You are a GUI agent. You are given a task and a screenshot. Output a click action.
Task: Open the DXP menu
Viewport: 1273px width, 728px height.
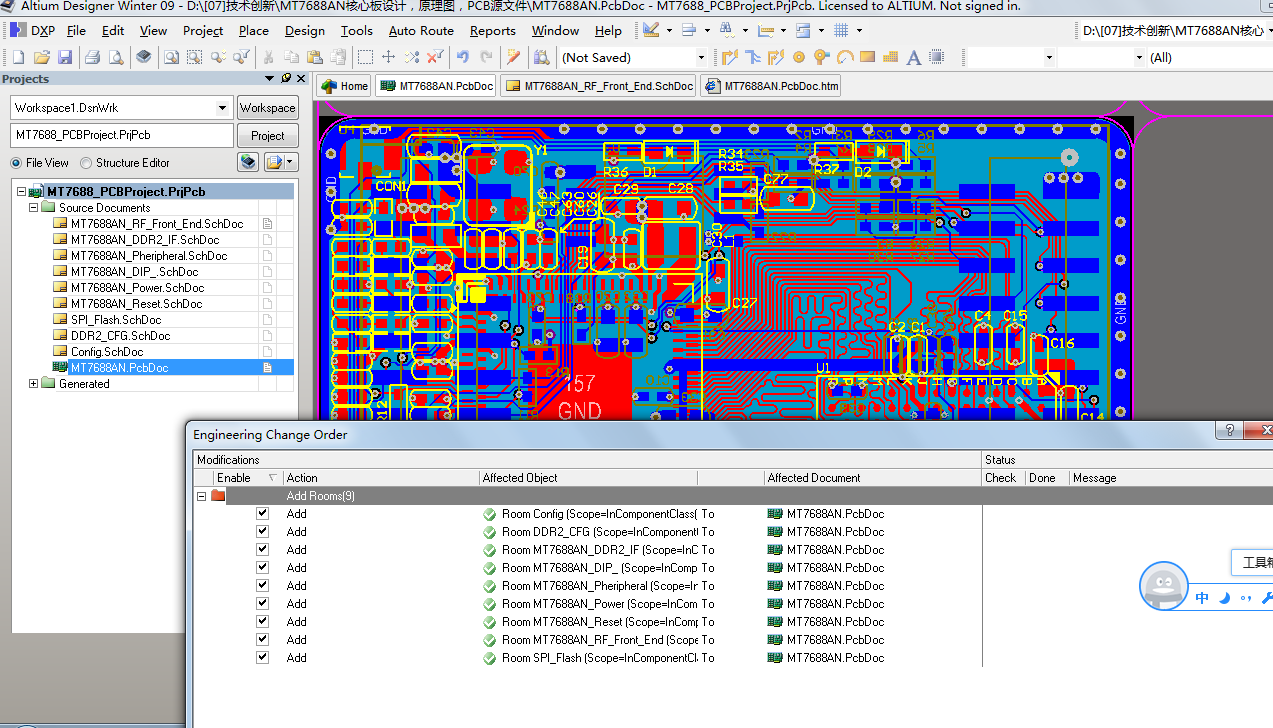click(x=33, y=30)
